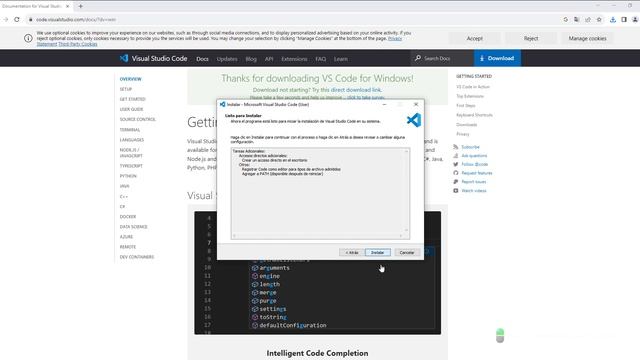This screenshot has width=640, height=360.
Task: Open Source Control in the sidebar
Action: point(138,119)
